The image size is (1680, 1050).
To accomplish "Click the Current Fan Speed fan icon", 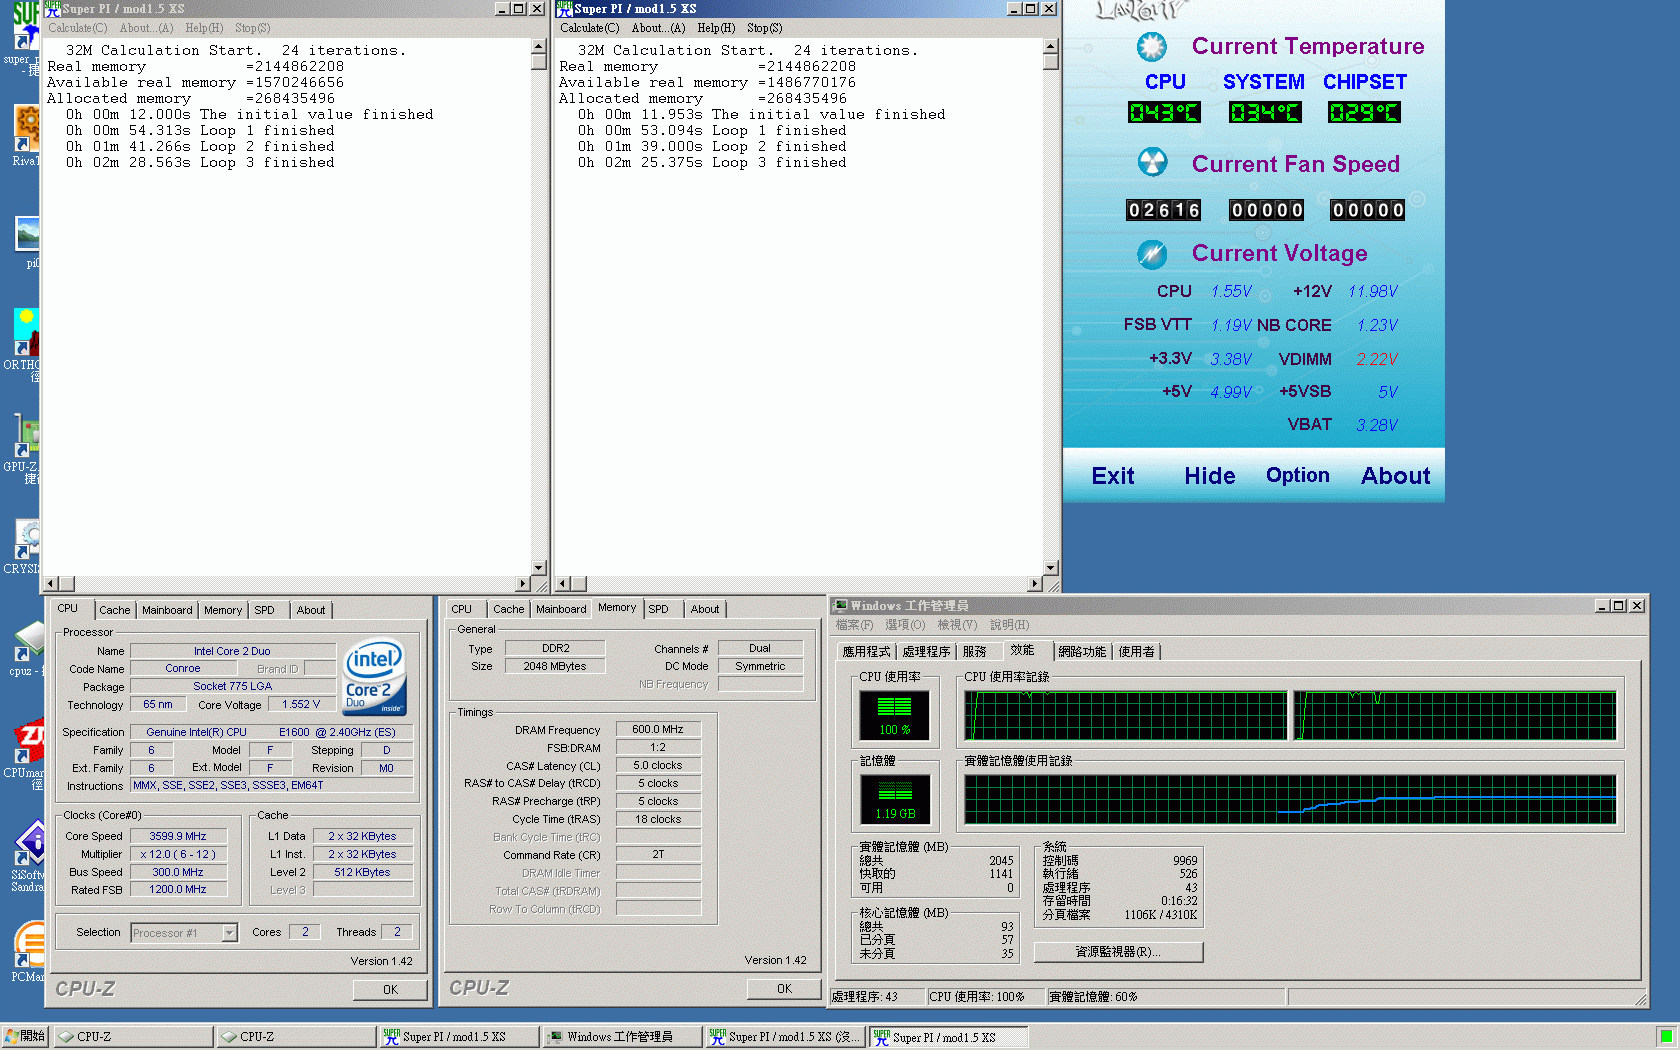I will coord(1152,162).
